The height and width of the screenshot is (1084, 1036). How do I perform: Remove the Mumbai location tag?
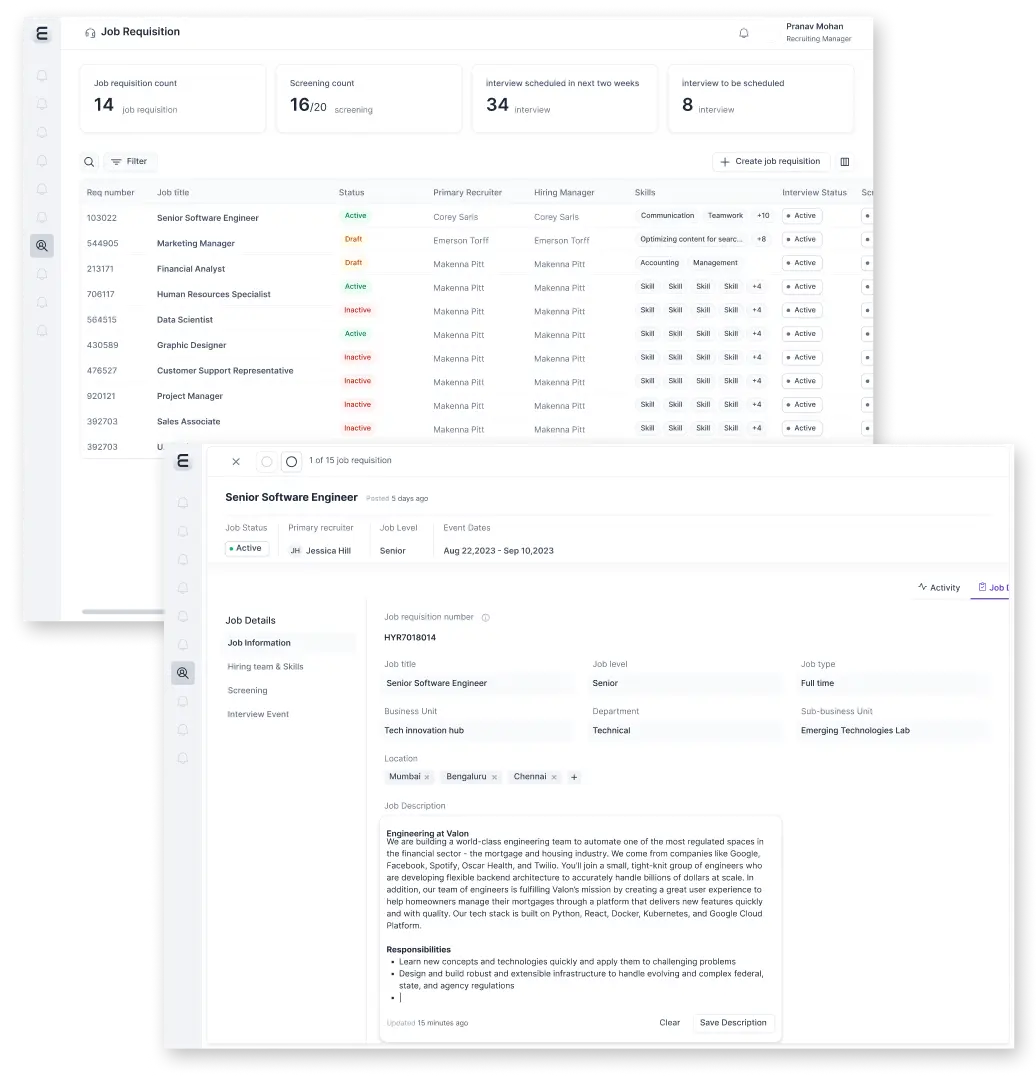click(427, 777)
